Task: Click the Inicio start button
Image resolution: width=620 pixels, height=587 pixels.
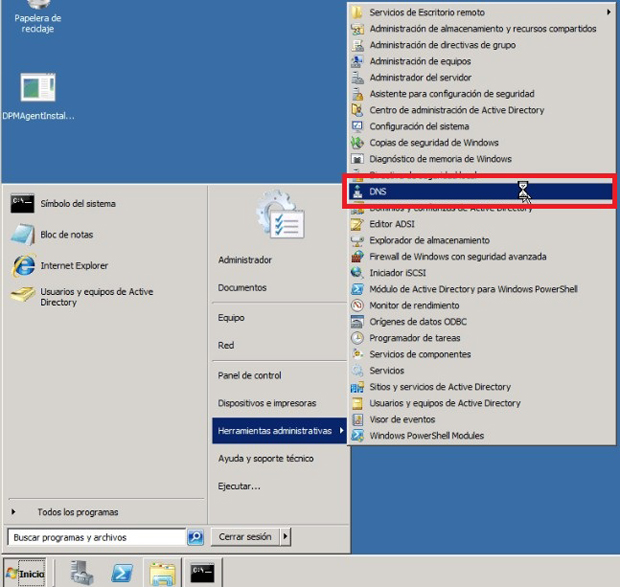Action: tap(25, 573)
